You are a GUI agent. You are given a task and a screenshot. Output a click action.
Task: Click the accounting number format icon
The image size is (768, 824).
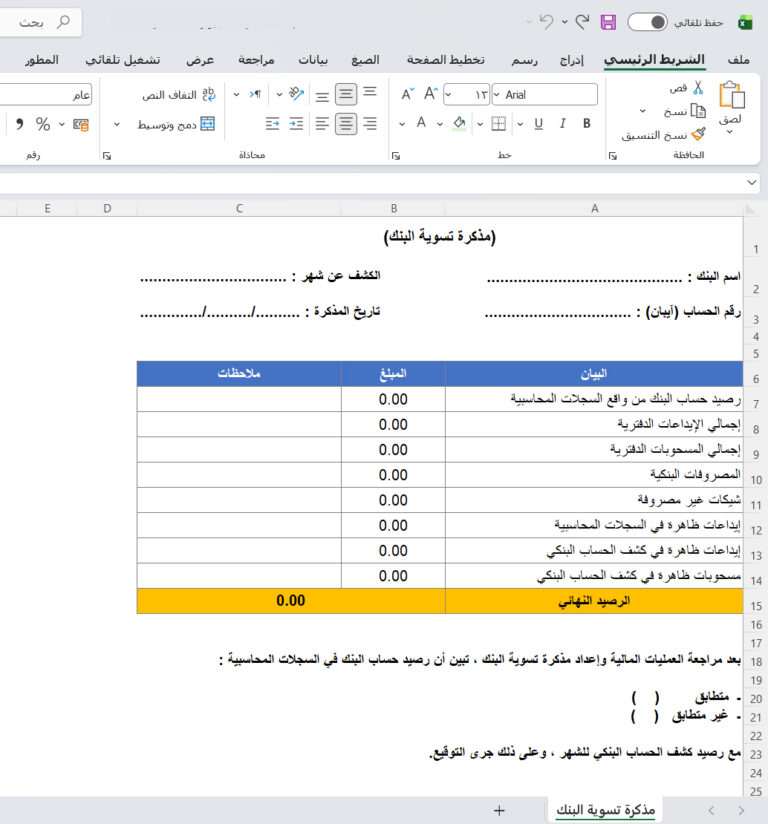[x=80, y=125]
